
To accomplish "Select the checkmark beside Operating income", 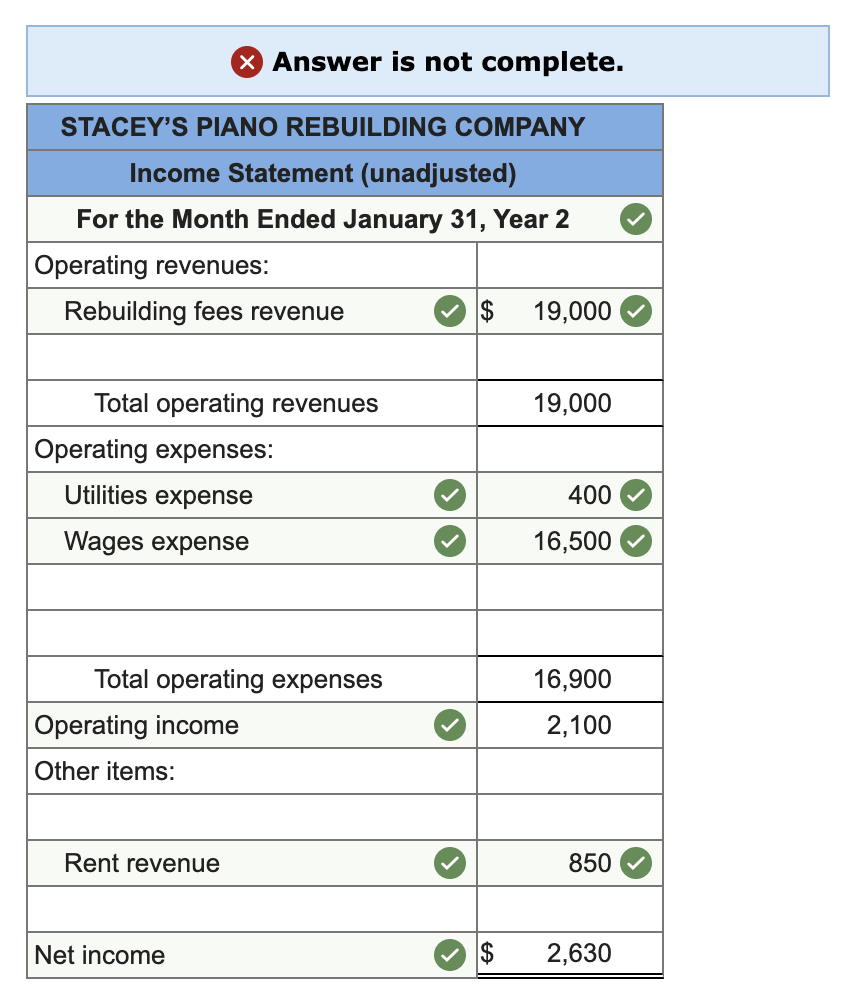I will pyautogui.click(x=449, y=725).
